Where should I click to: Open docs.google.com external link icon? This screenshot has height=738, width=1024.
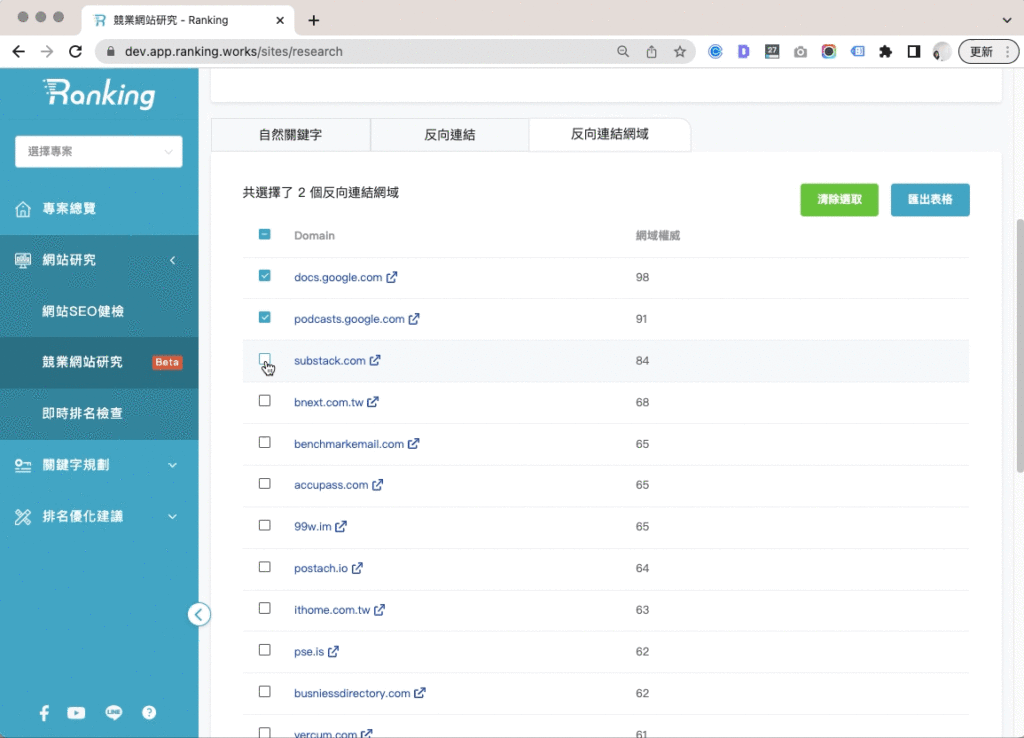[x=391, y=277]
